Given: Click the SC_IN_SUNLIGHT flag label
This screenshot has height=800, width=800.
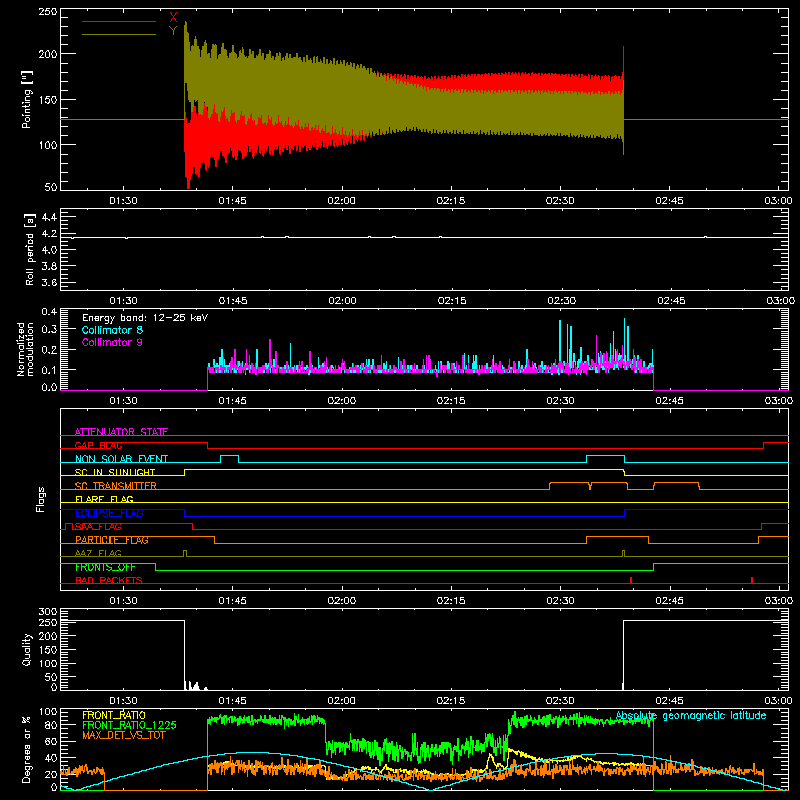Looking at the screenshot, I should 115,472.
